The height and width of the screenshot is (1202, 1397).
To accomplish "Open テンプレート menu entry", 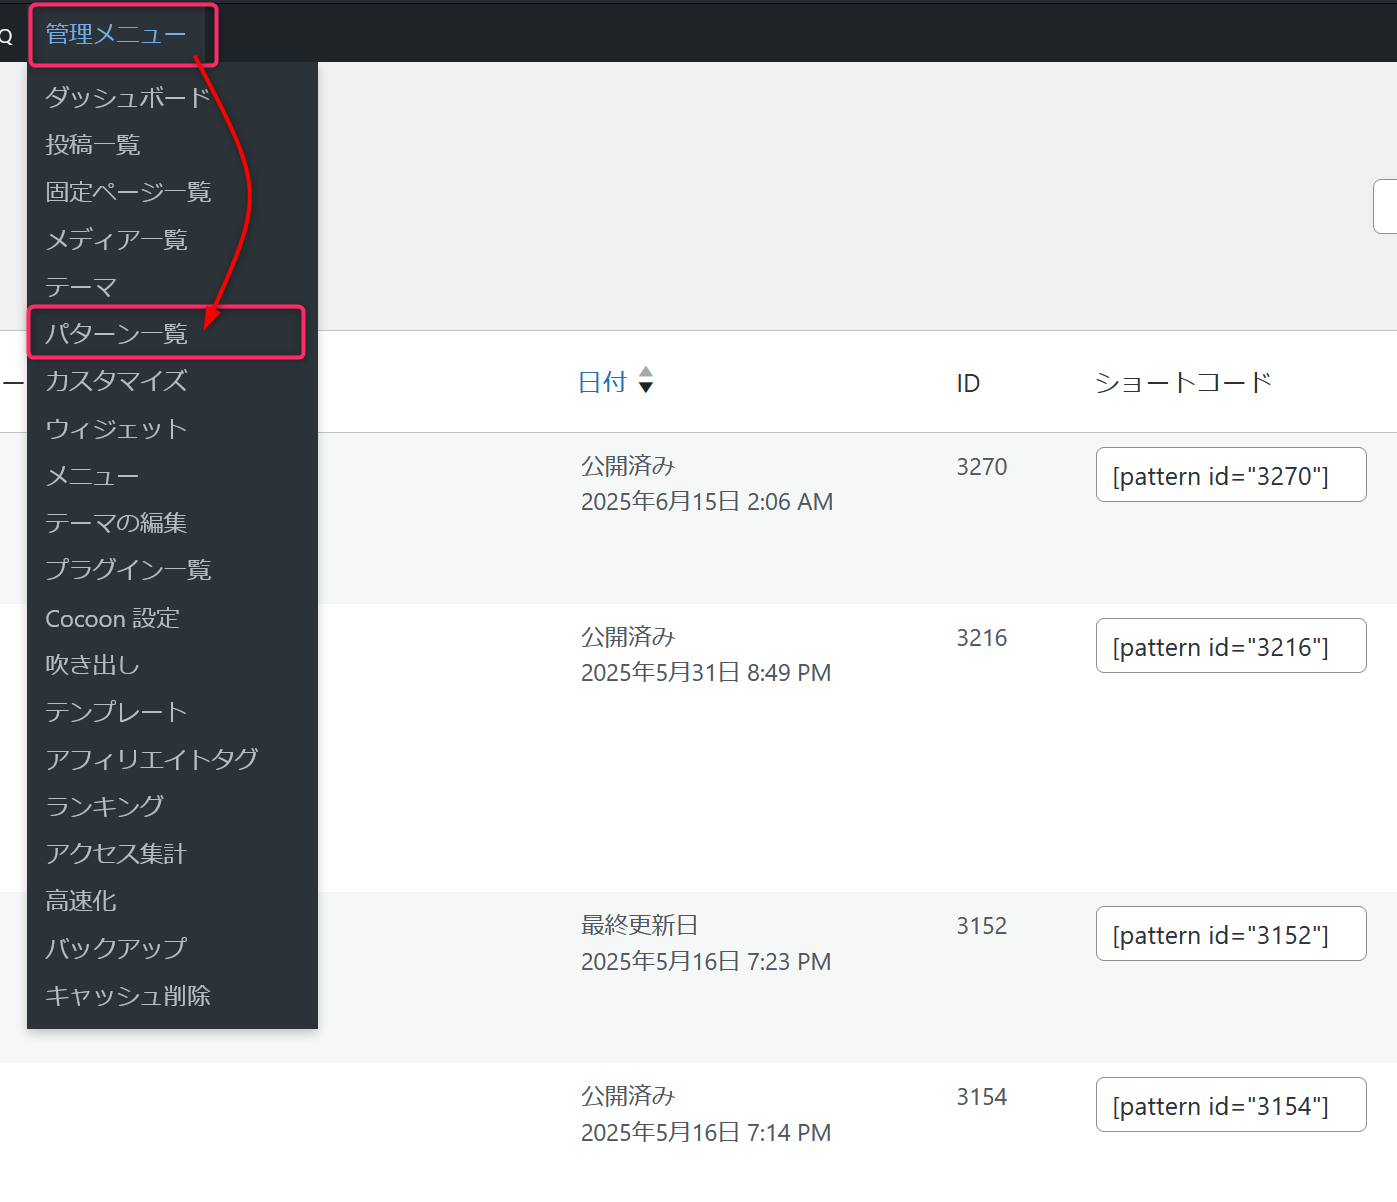I will coord(116,712).
